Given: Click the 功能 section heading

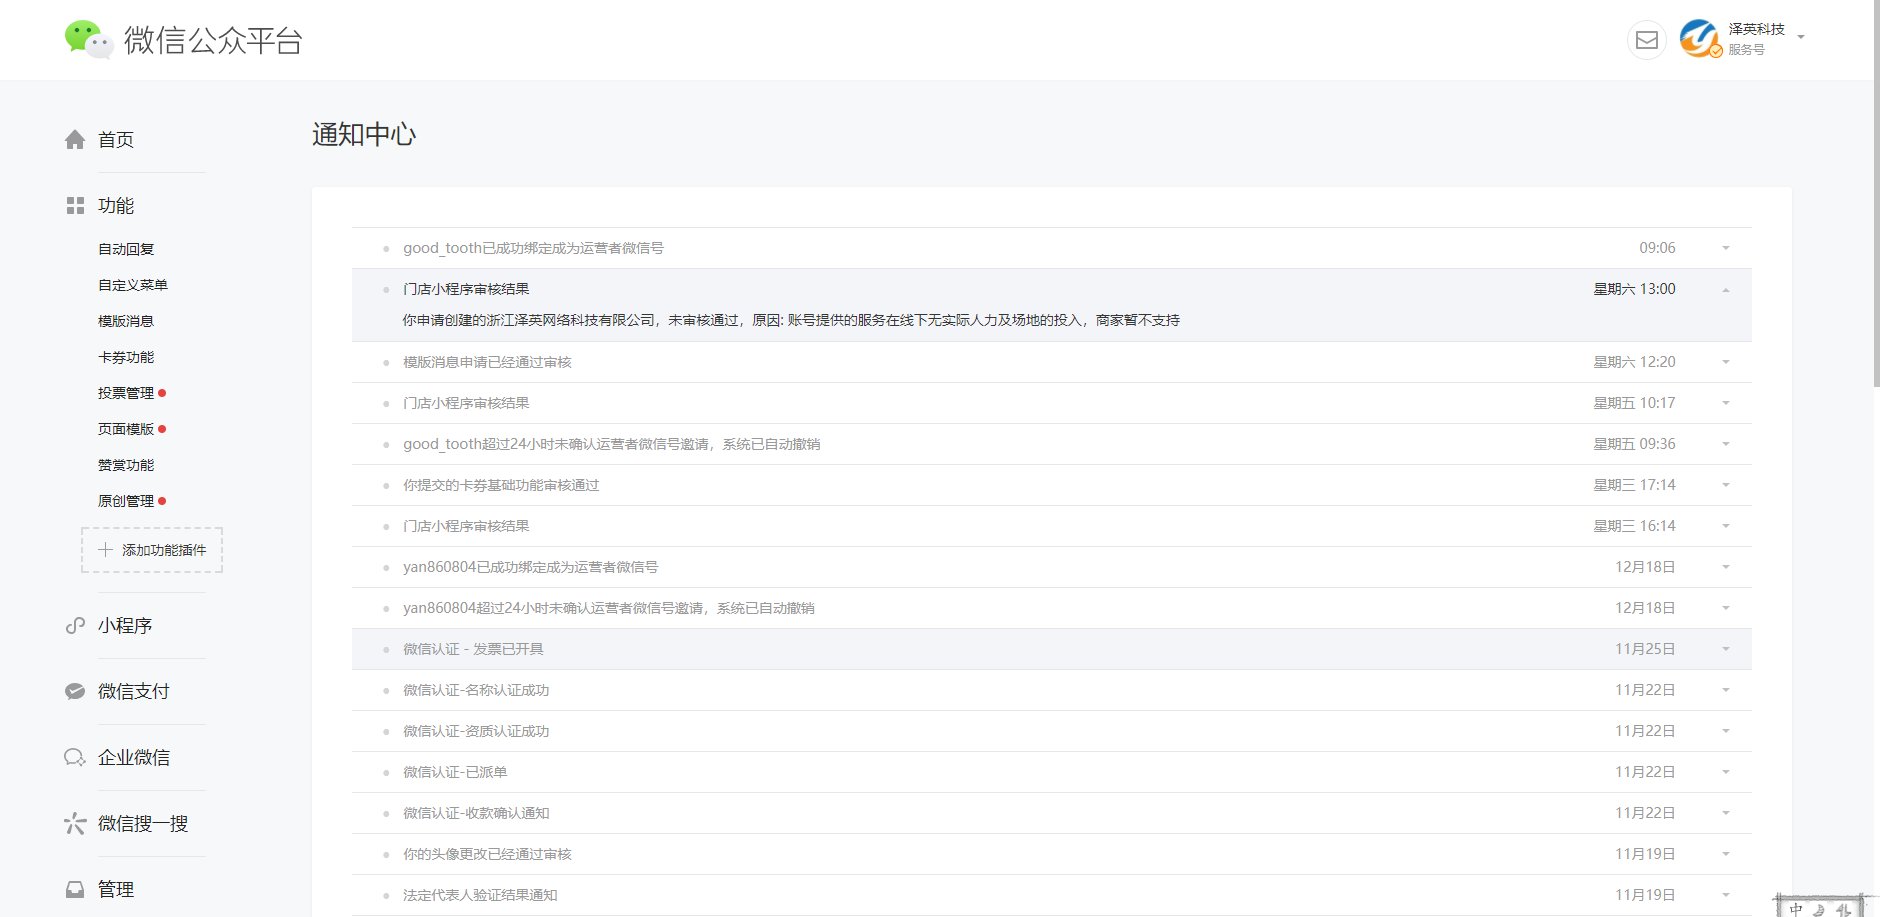Looking at the screenshot, I should (x=116, y=206).
